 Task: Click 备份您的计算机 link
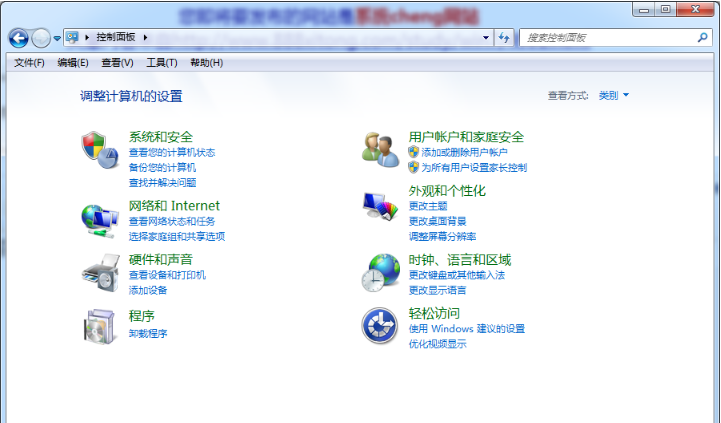pyautogui.click(x=162, y=167)
